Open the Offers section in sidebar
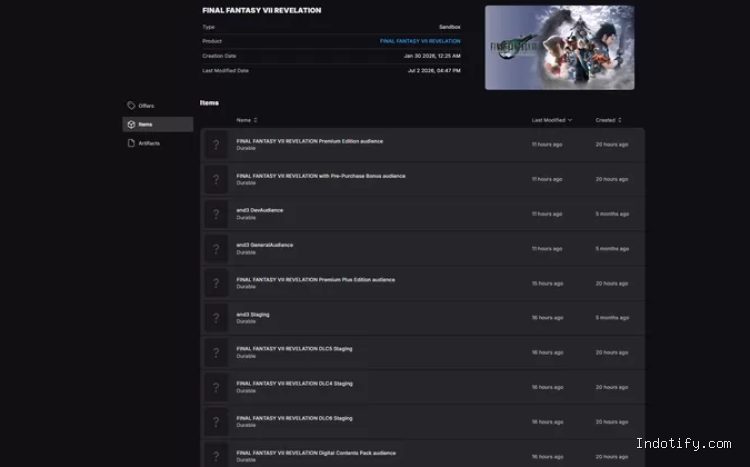 157,106
